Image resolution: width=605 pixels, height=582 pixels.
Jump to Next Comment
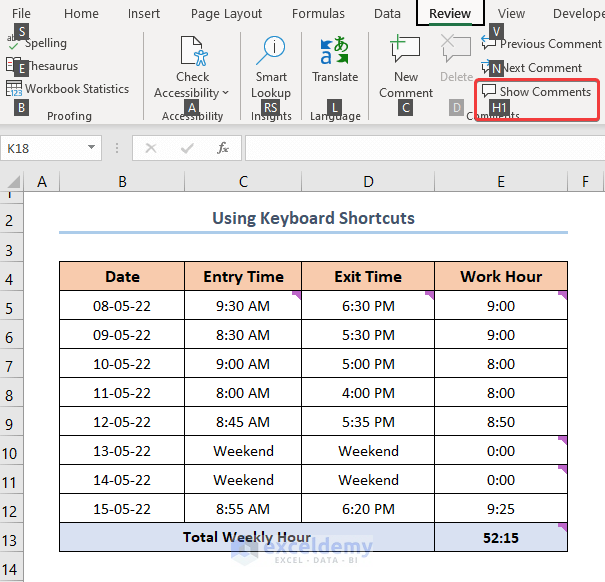(540, 68)
